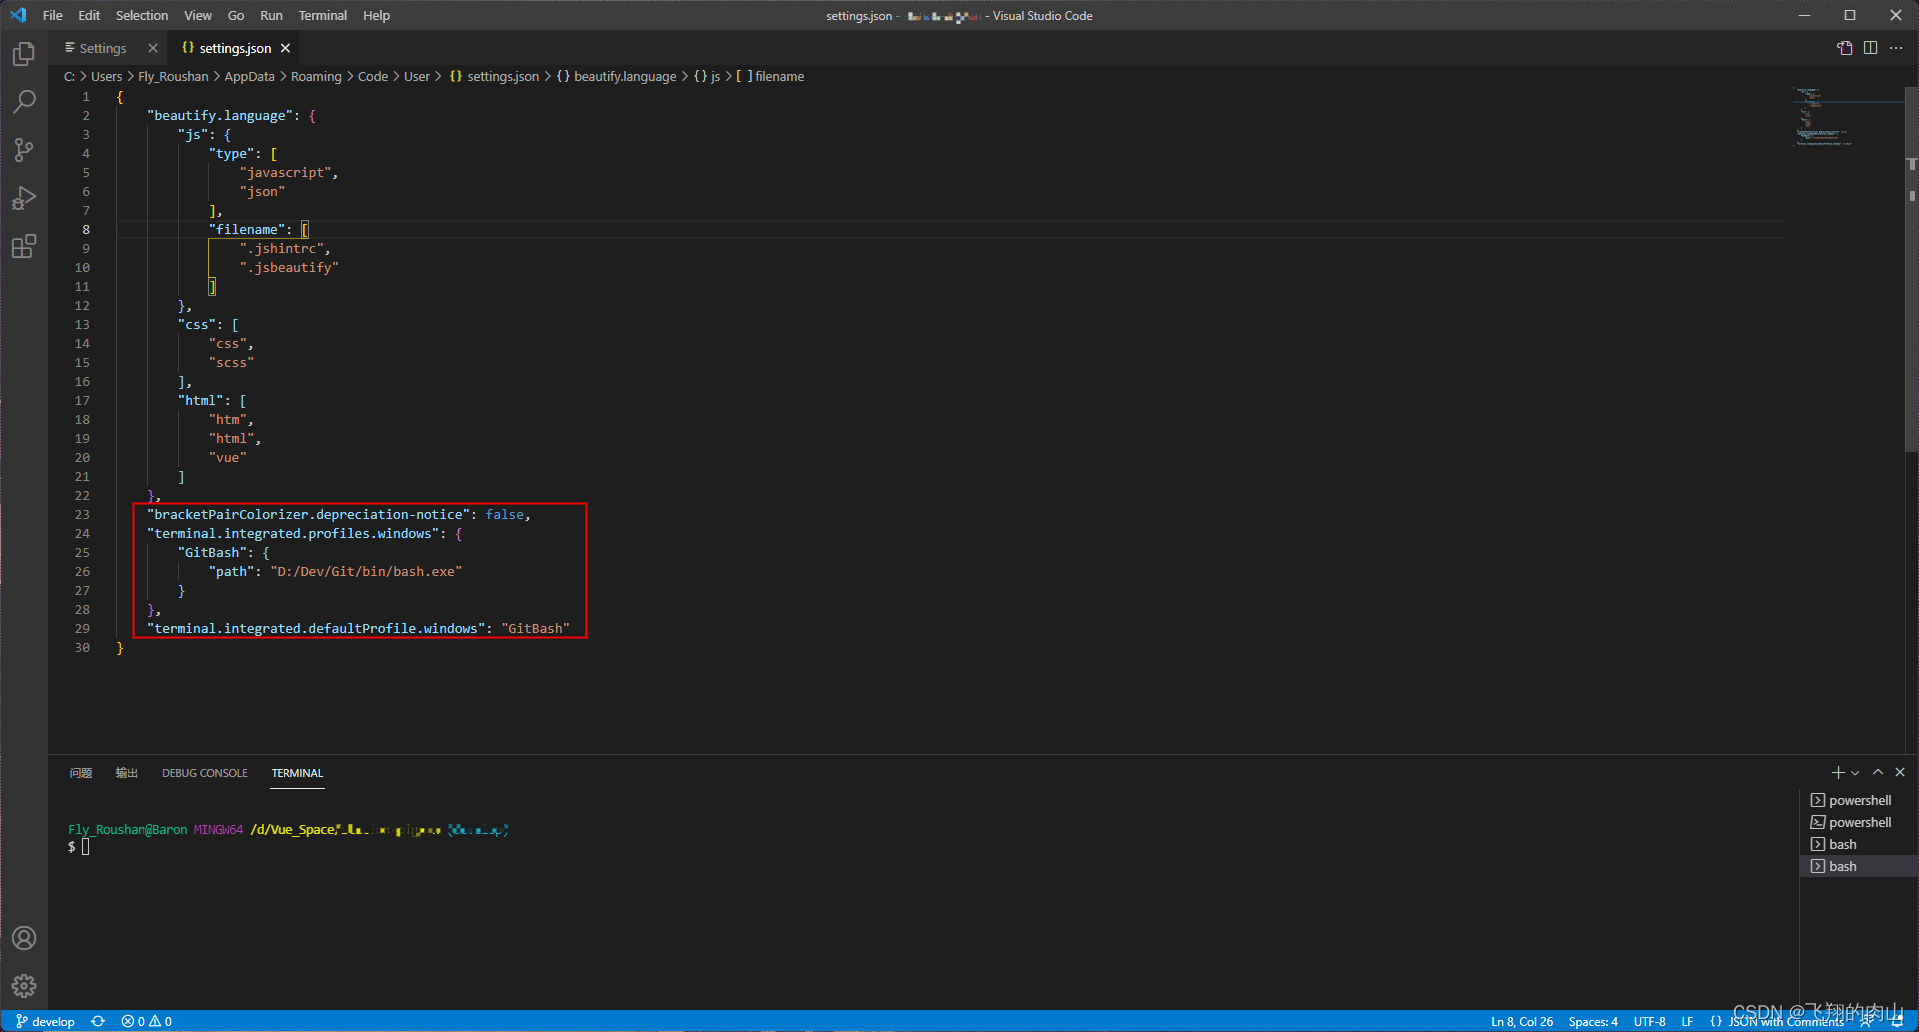Viewport: 1919px width, 1032px height.
Task: Click the Fly_Roushan breadcrumb segment
Action: coord(173,77)
